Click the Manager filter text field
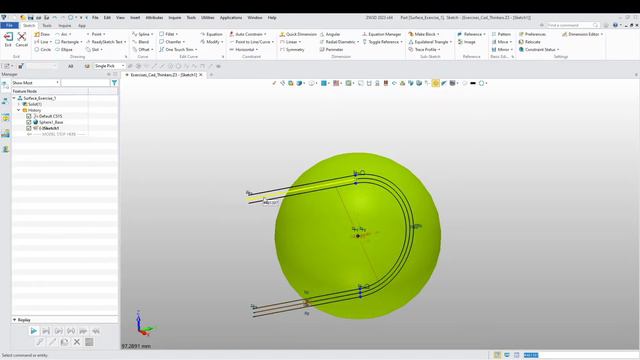Viewport: 640px width, 360px height. coord(85,83)
